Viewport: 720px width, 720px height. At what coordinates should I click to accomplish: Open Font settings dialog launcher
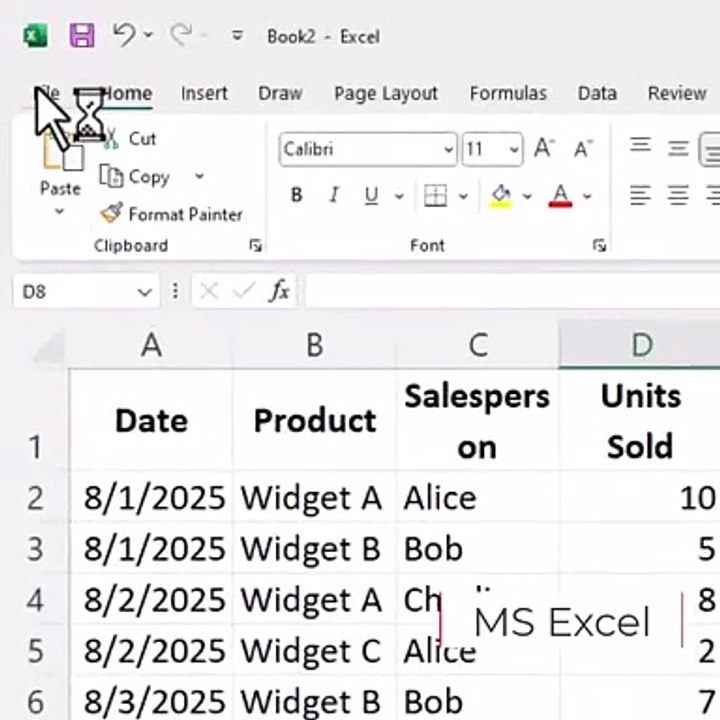[x=599, y=246]
